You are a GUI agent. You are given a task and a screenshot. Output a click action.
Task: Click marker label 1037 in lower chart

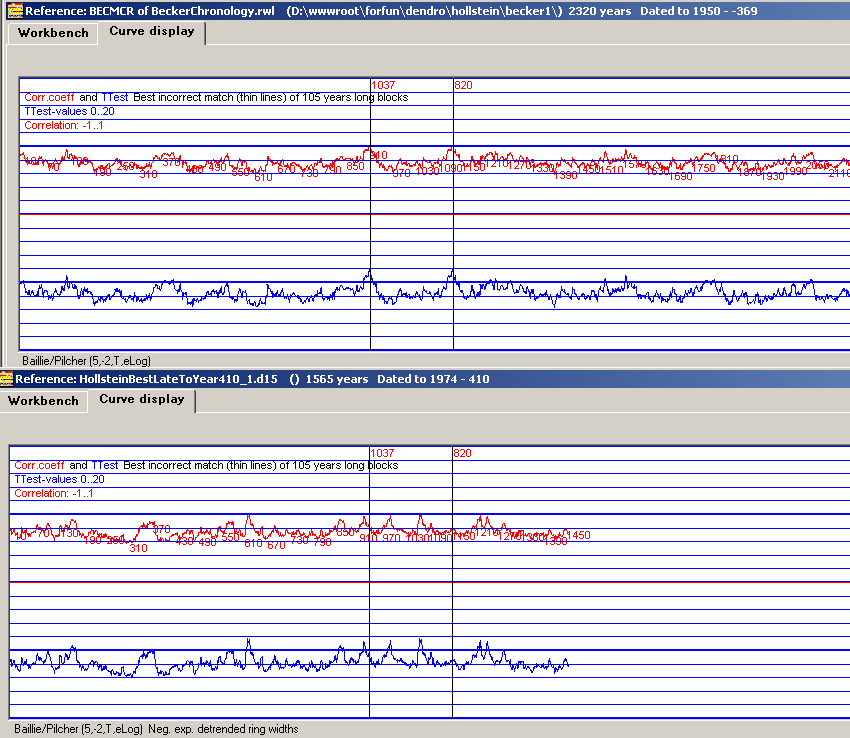[382, 453]
